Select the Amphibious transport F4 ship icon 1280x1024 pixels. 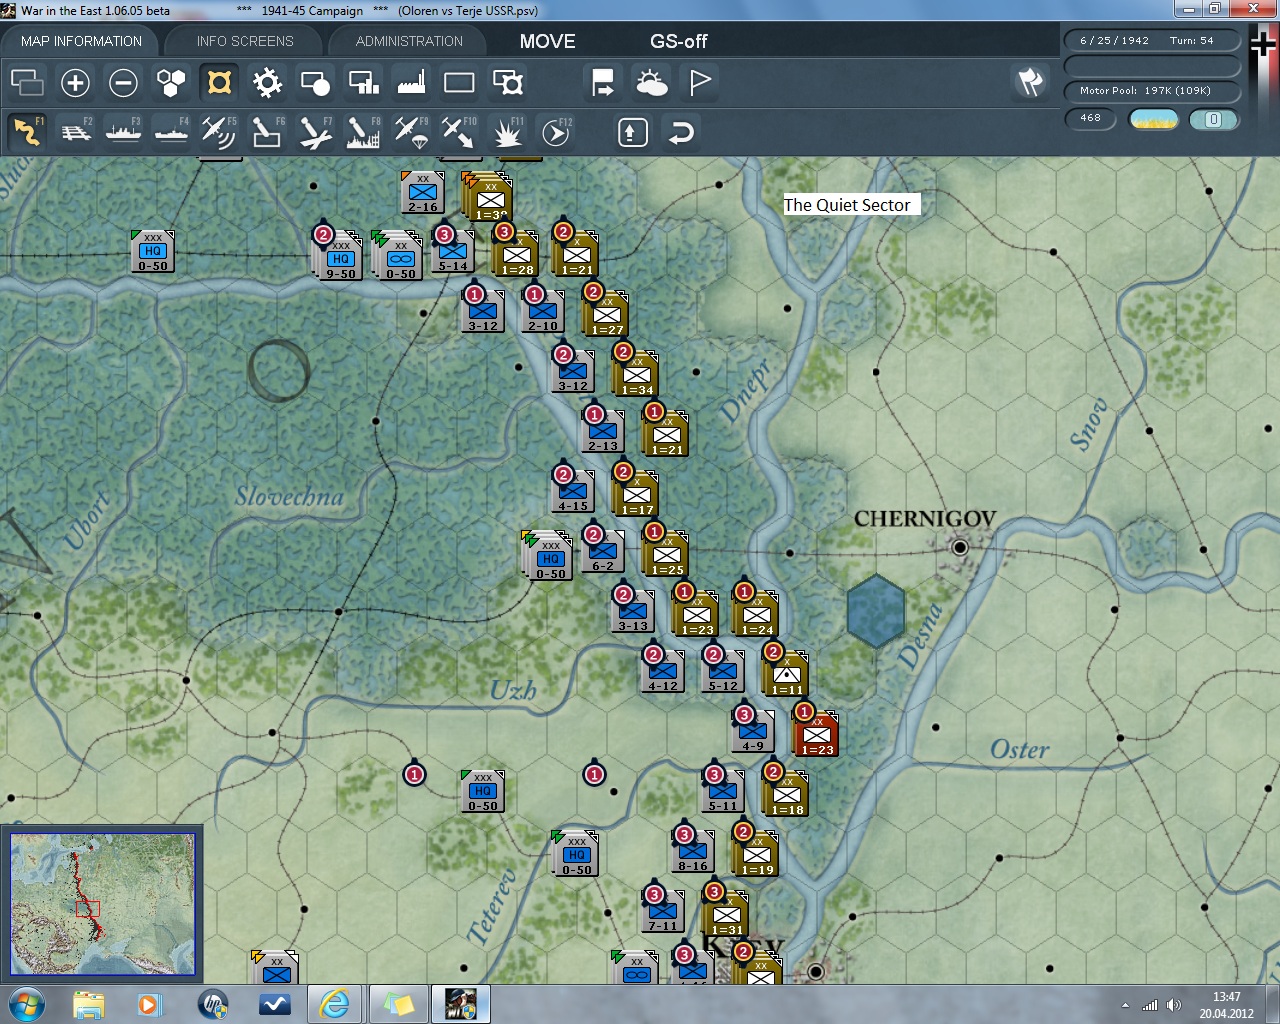pos(172,132)
